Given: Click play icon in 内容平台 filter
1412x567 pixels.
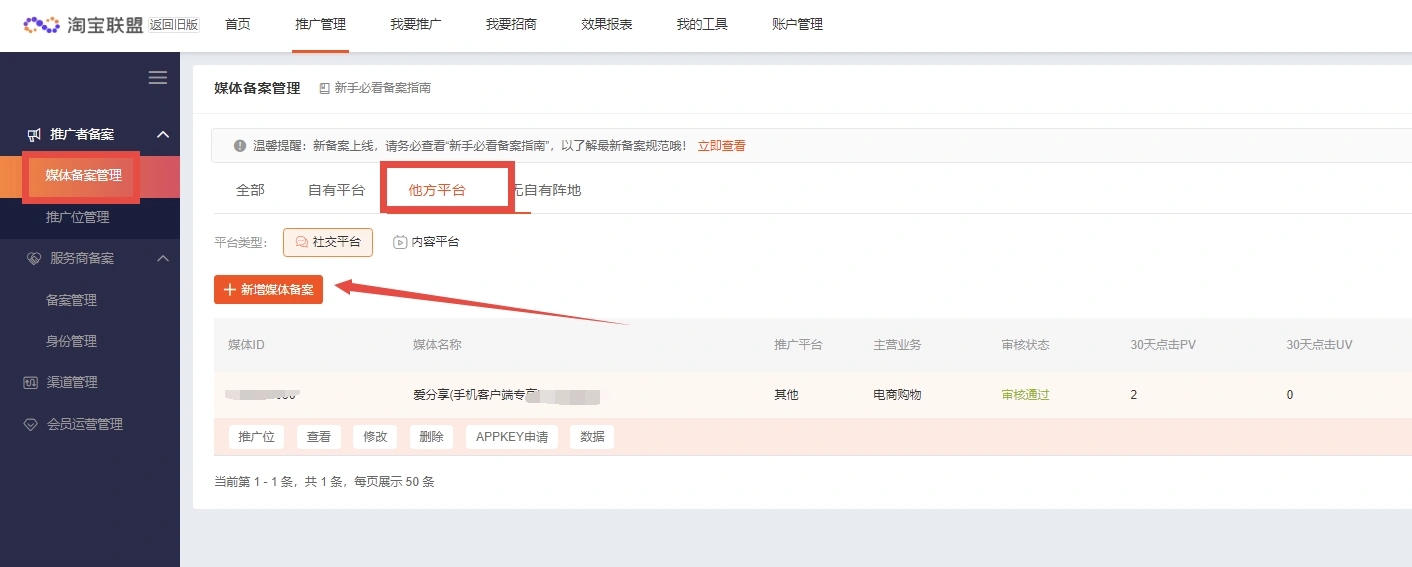Looking at the screenshot, I should pos(400,242).
